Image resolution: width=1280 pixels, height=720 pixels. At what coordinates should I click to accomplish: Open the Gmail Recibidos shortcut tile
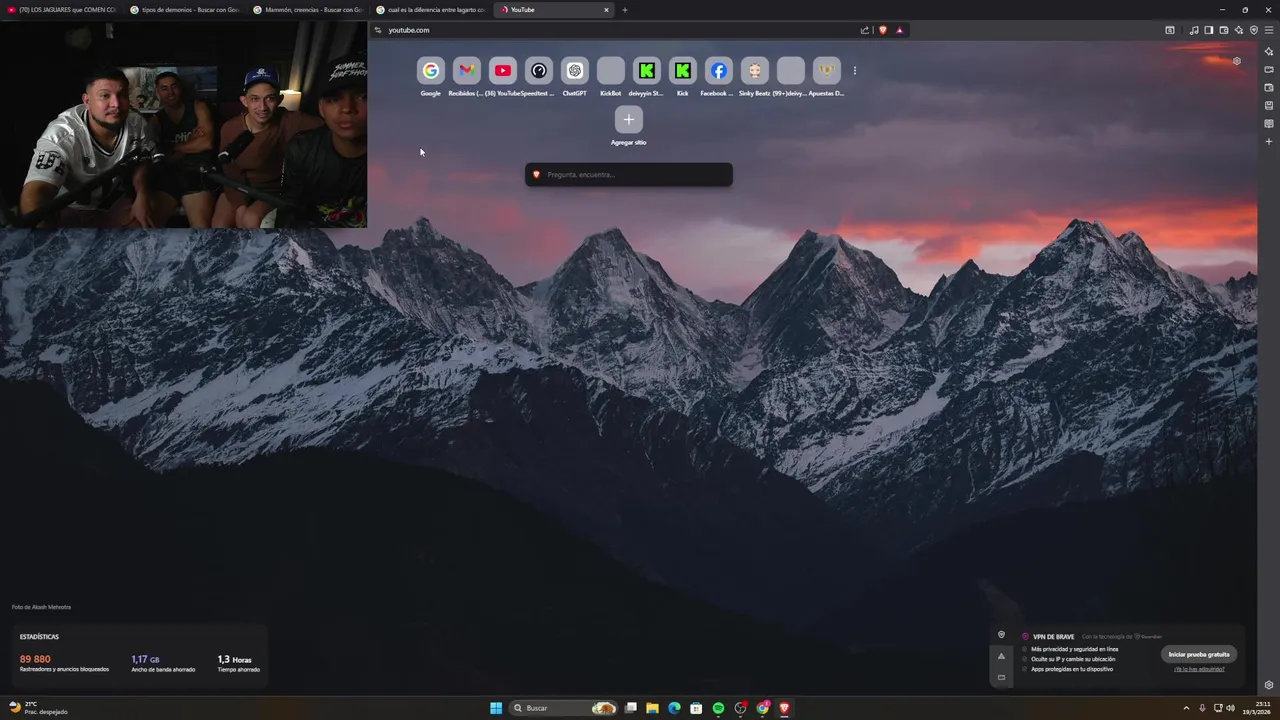[466, 71]
